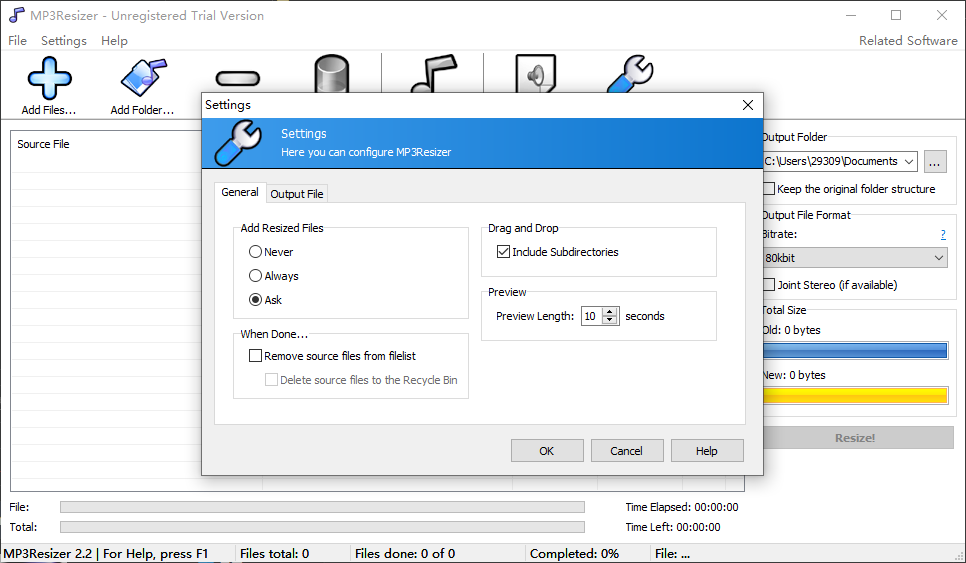Decrease Preview Length with down arrow
Image resolution: width=966 pixels, height=563 pixels.
tap(610, 320)
